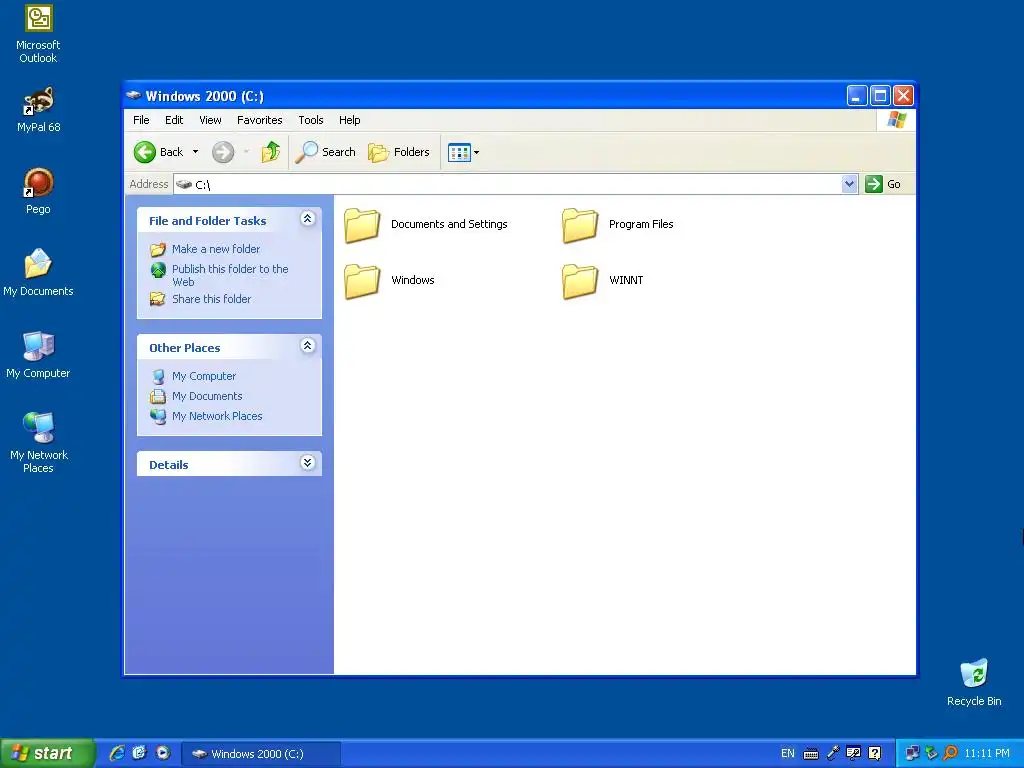Select the My Documents desktop icon

point(38,272)
